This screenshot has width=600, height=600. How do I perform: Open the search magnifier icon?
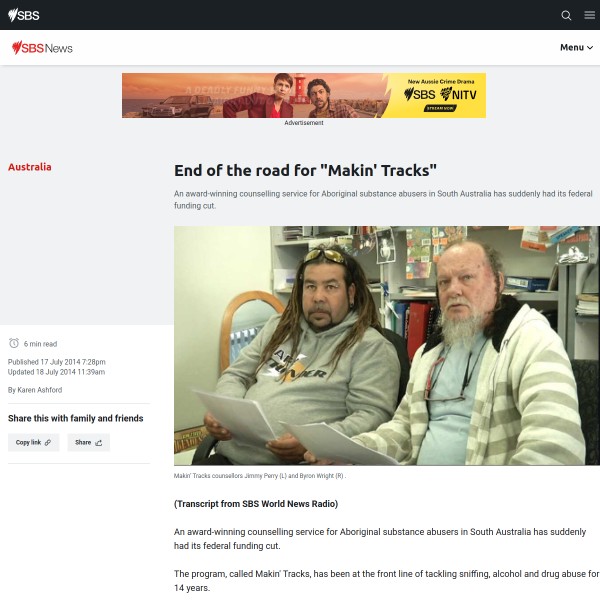point(566,15)
